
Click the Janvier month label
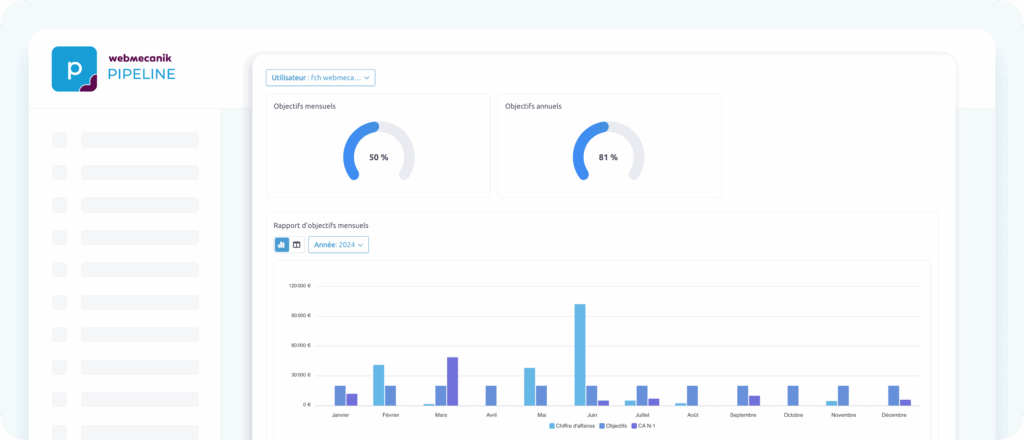340,413
